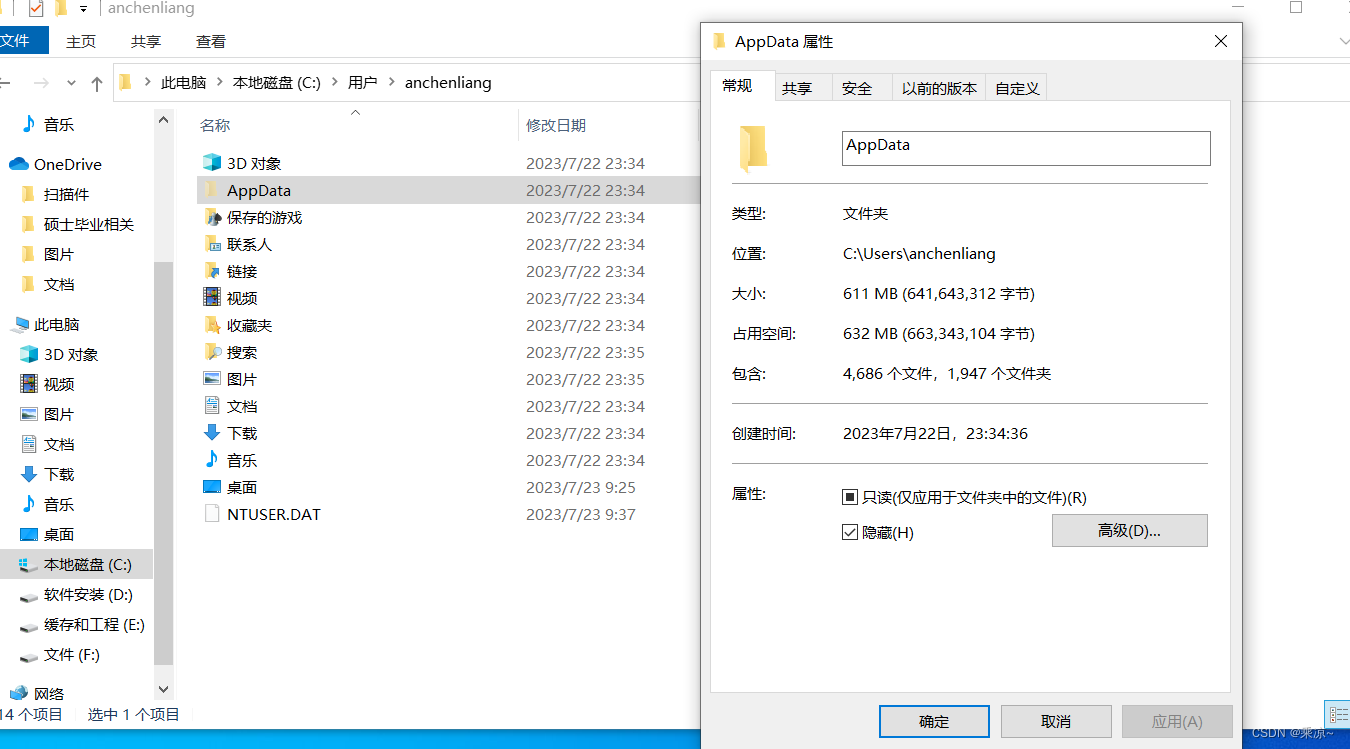Image resolution: width=1350 pixels, height=749 pixels.
Task: Click the 视频 film icon in file list
Action: (211, 298)
